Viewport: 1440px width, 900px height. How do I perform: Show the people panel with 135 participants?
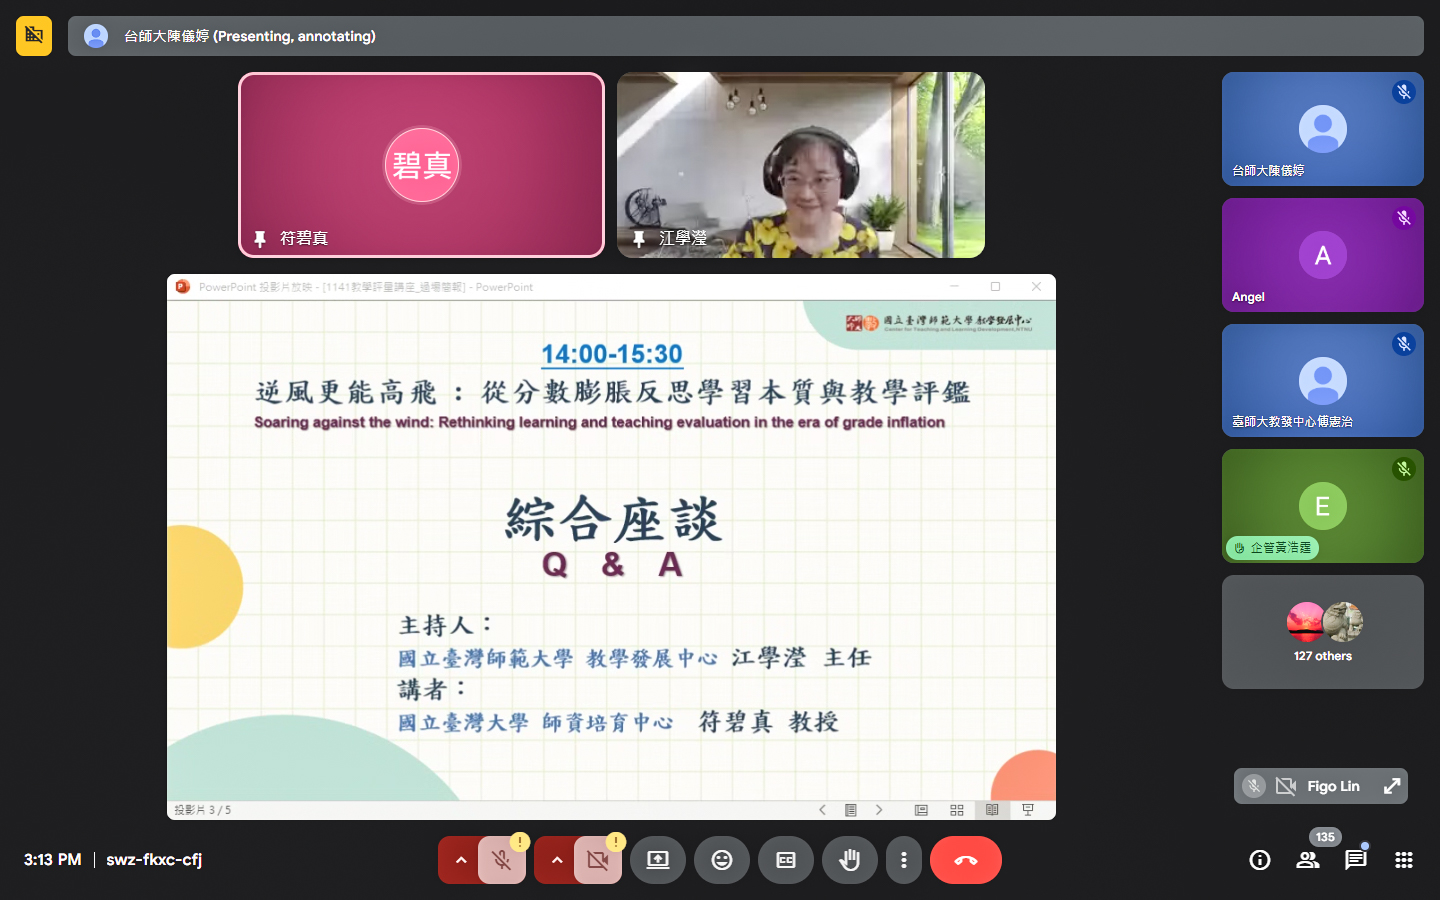click(x=1308, y=860)
